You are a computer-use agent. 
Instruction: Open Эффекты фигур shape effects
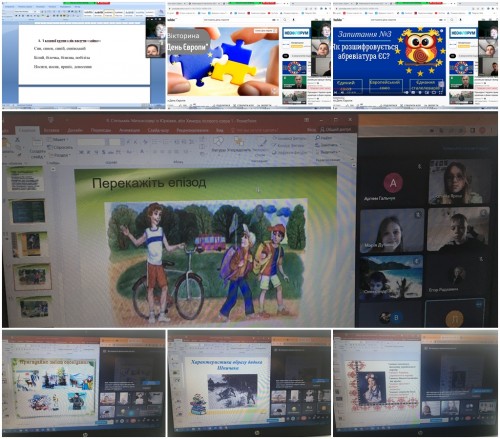tap(289, 152)
